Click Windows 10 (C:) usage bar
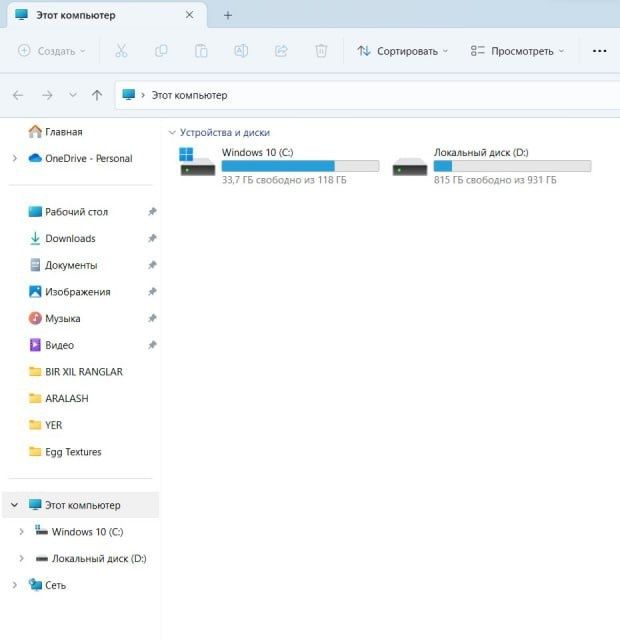 click(300, 166)
